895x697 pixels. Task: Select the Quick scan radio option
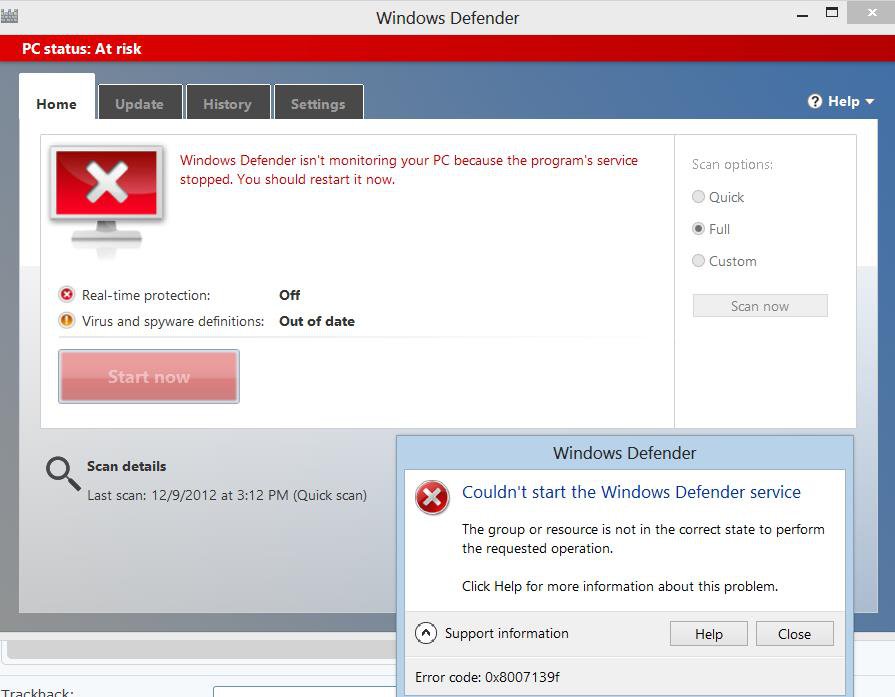click(699, 197)
